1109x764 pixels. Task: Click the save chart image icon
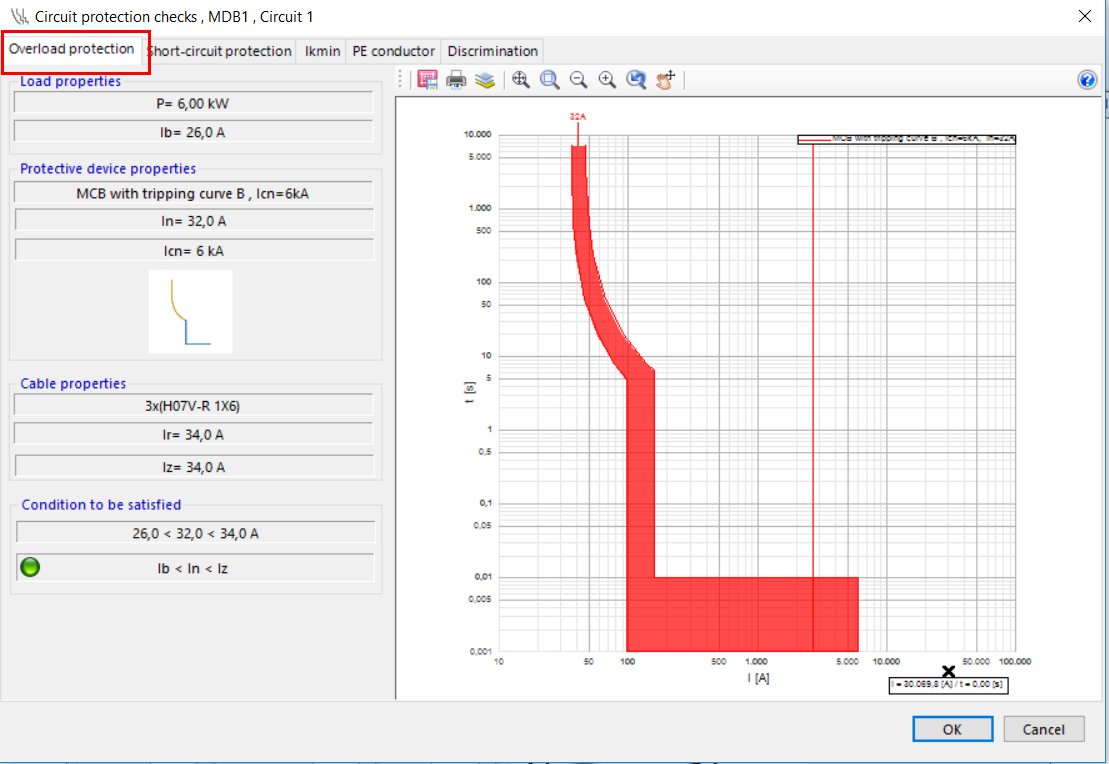(x=428, y=81)
